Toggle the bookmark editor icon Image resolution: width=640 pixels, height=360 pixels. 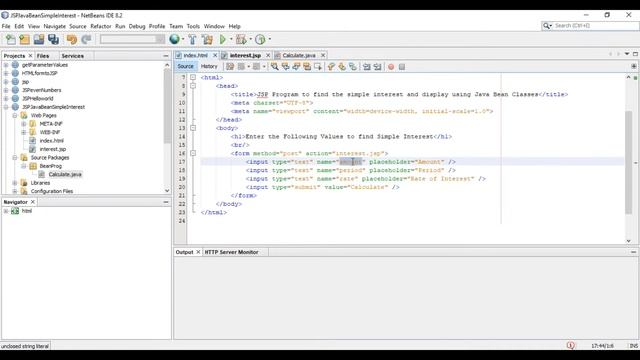[x=353, y=67]
